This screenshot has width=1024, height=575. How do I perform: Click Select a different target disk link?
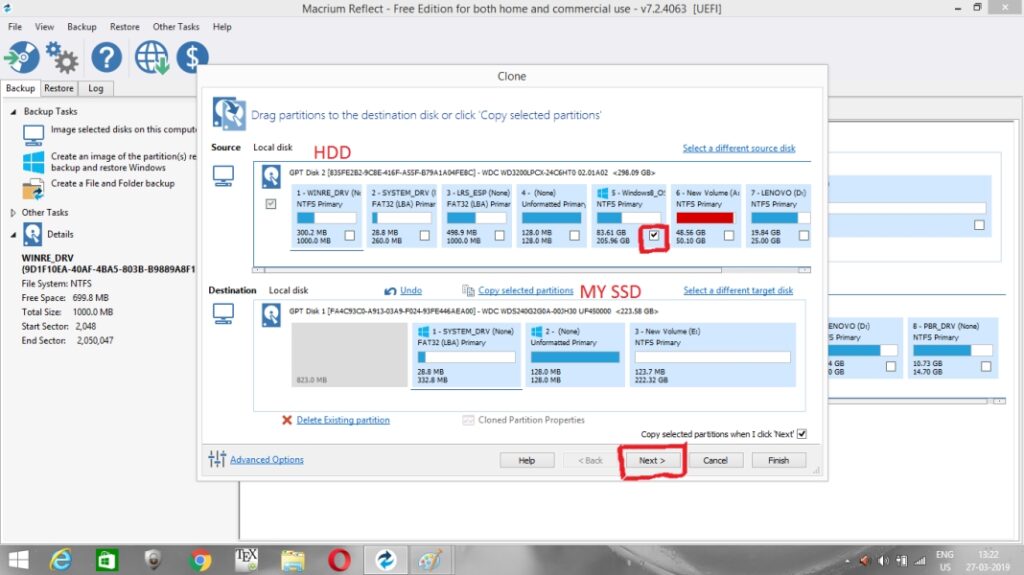click(x=738, y=290)
